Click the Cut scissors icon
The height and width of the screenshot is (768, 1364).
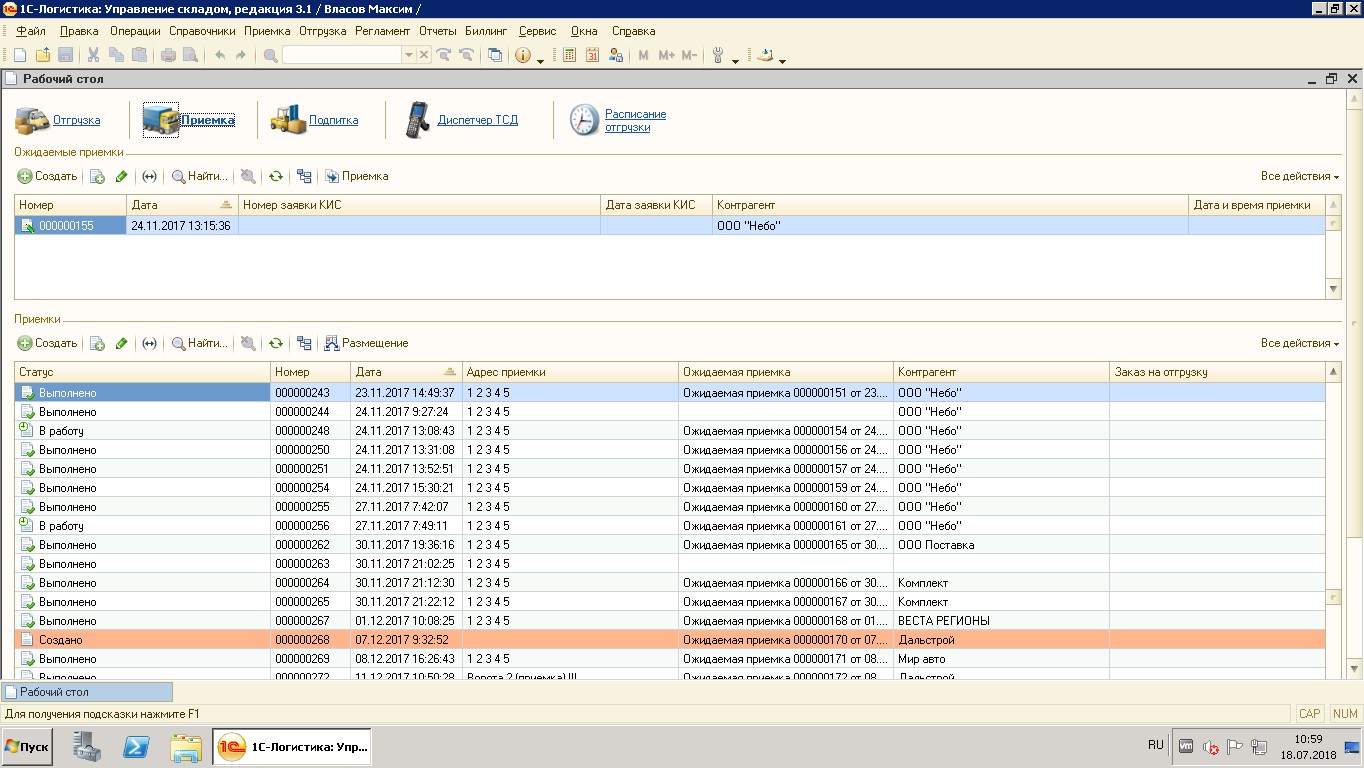pos(93,55)
